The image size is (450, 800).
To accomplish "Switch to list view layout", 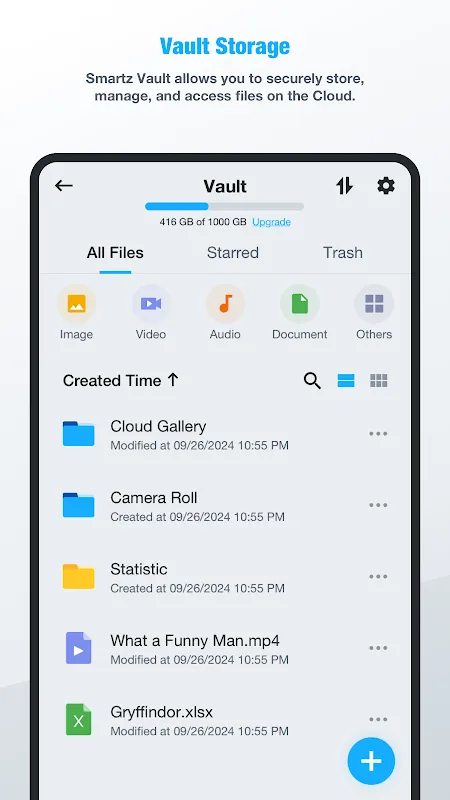I will pyautogui.click(x=346, y=381).
